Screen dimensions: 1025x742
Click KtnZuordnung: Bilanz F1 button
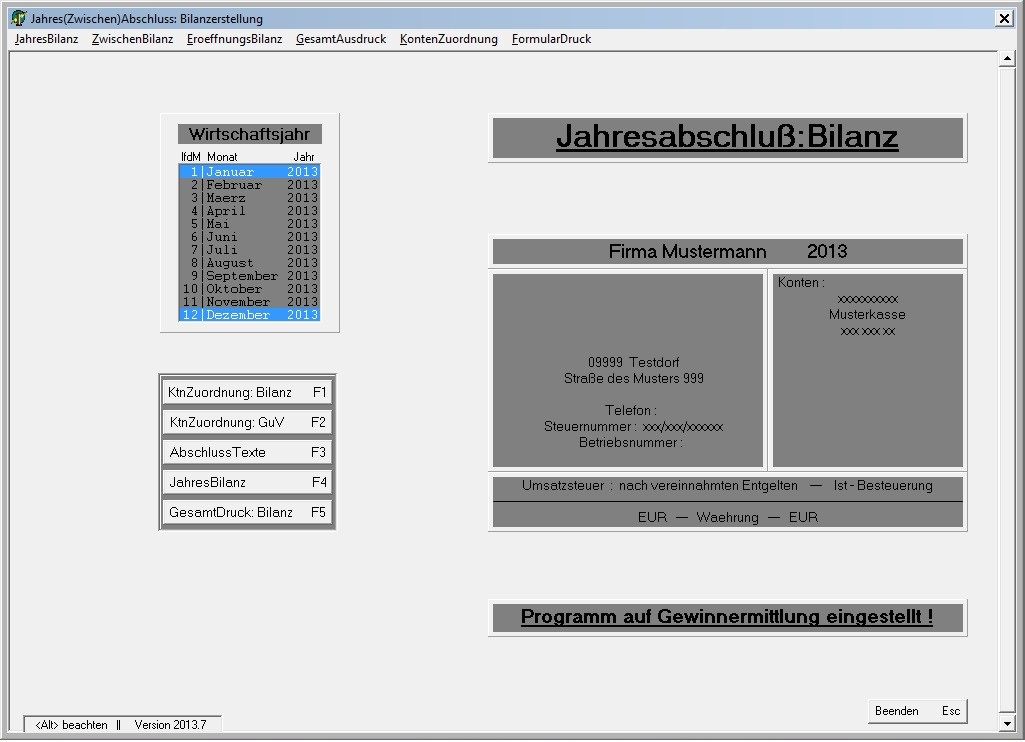pos(247,392)
